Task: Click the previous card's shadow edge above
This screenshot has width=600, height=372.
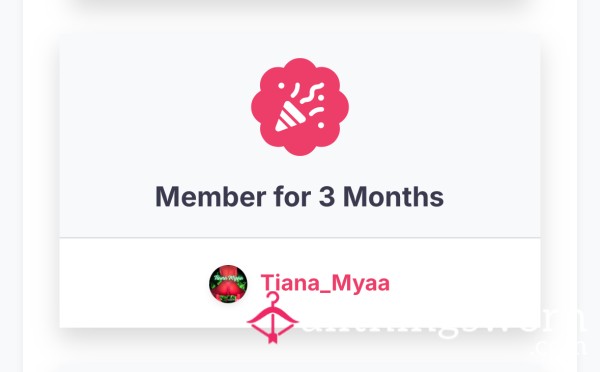Action: pyautogui.click(x=300, y=8)
